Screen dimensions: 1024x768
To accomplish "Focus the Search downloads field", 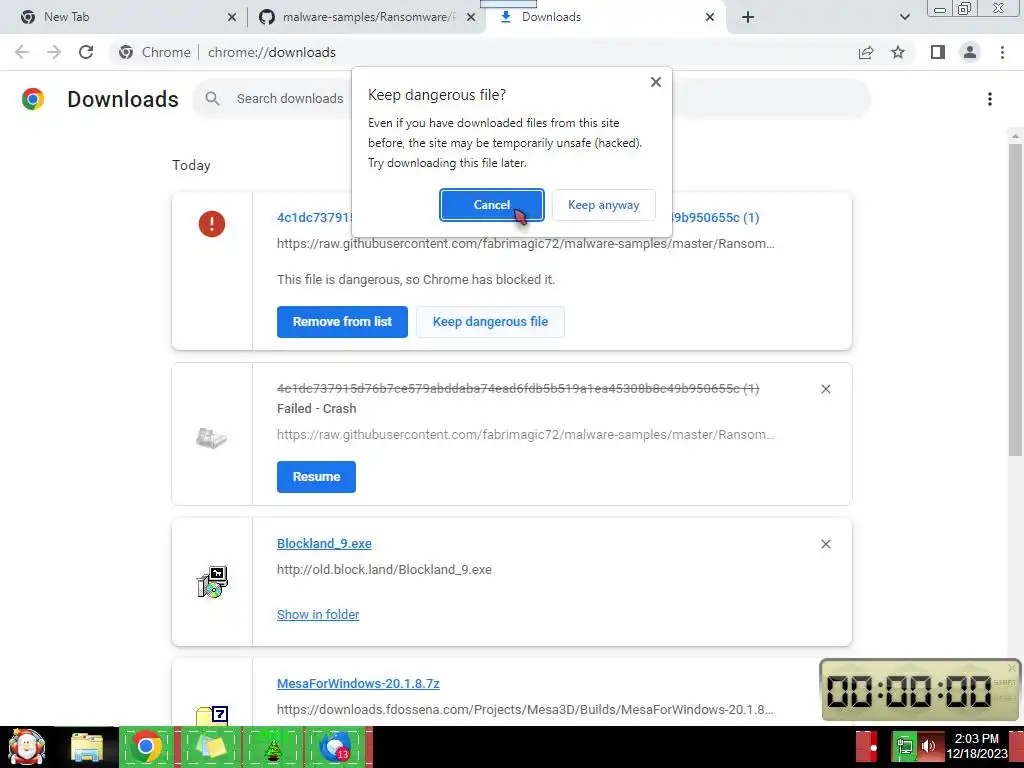I will coord(290,99).
